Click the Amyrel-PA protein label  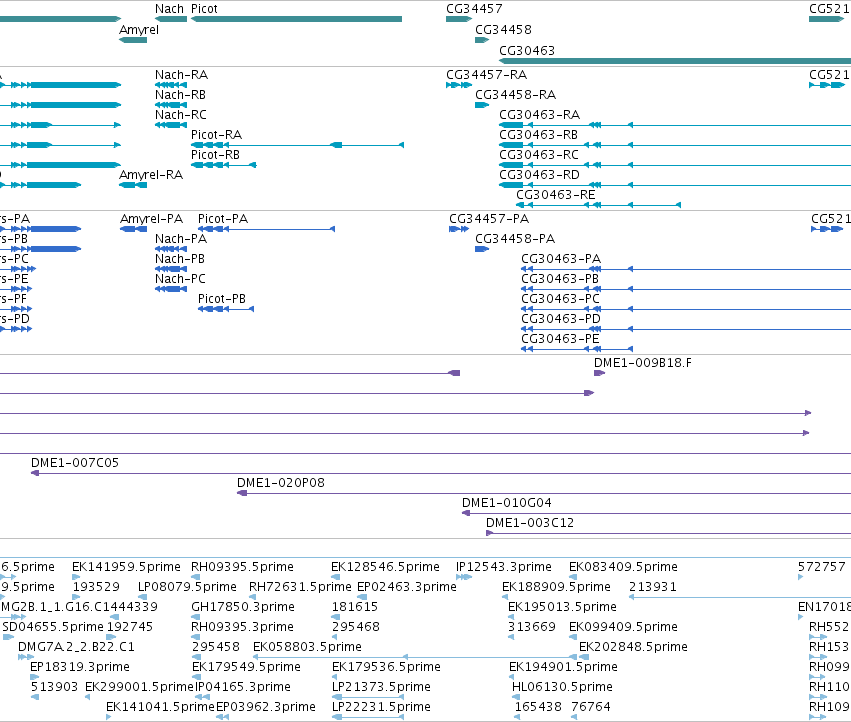click(151, 218)
